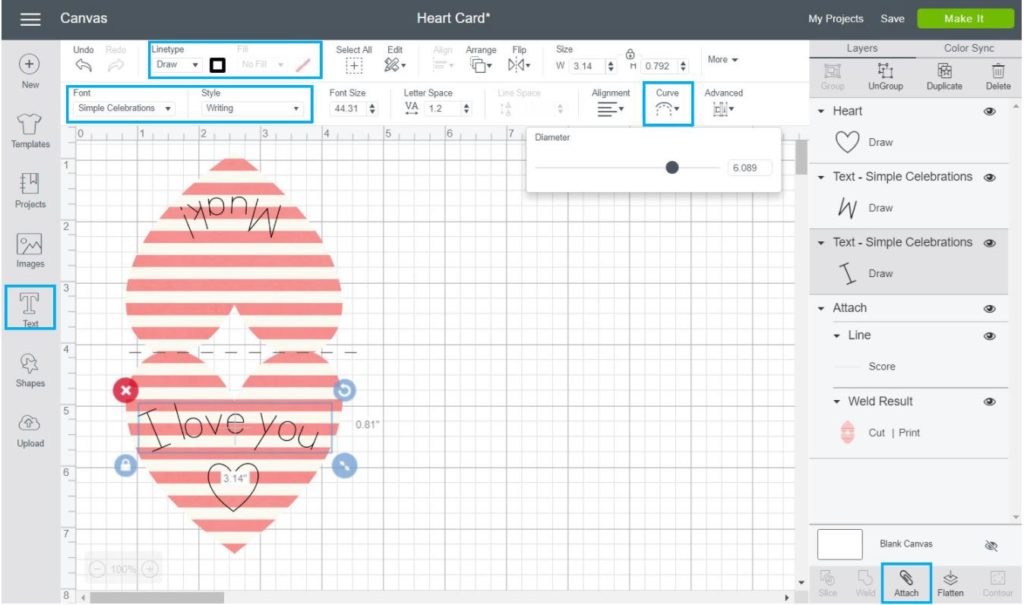The width and height of the screenshot is (1024, 605).
Task: Click the Diameter slider handle
Action: point(671,168)
